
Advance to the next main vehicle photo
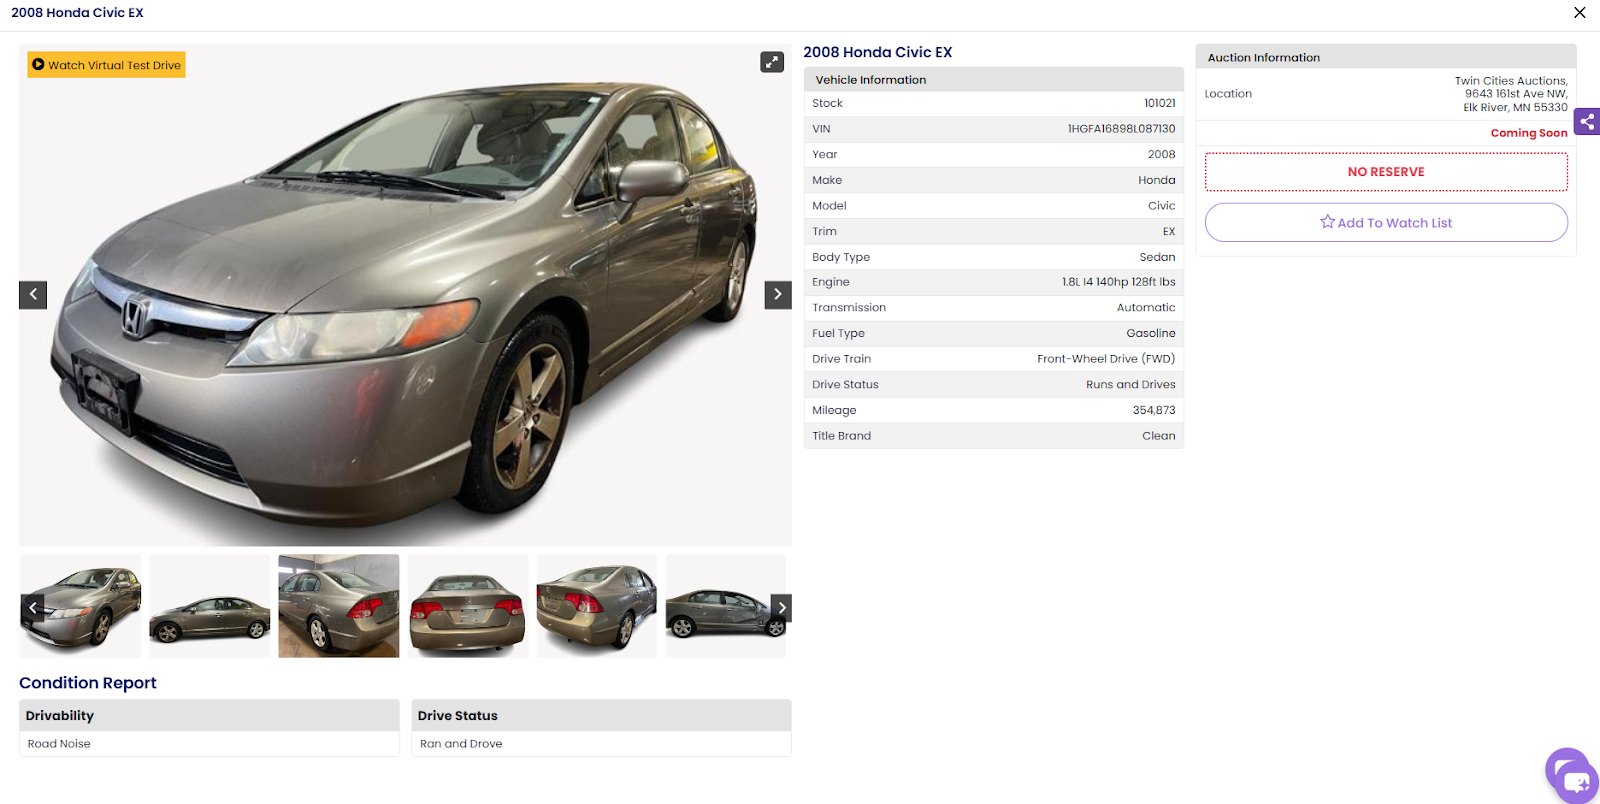point(778,294)
